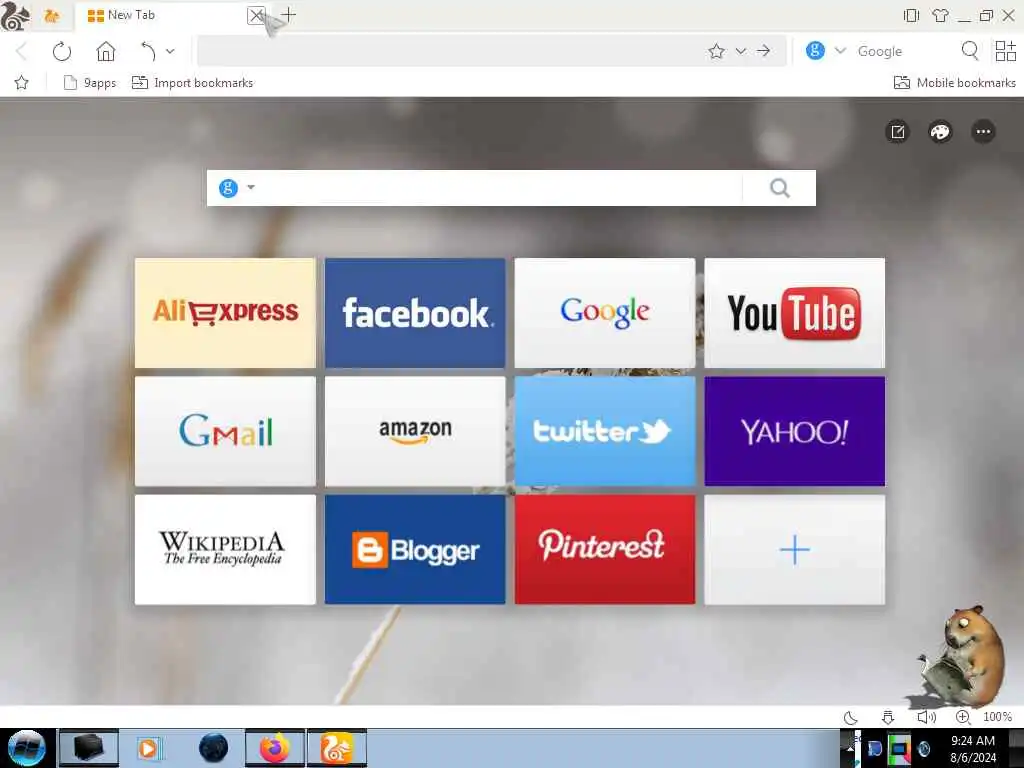
Task: Add a new speed dial tile
Action: pos(795,549)
